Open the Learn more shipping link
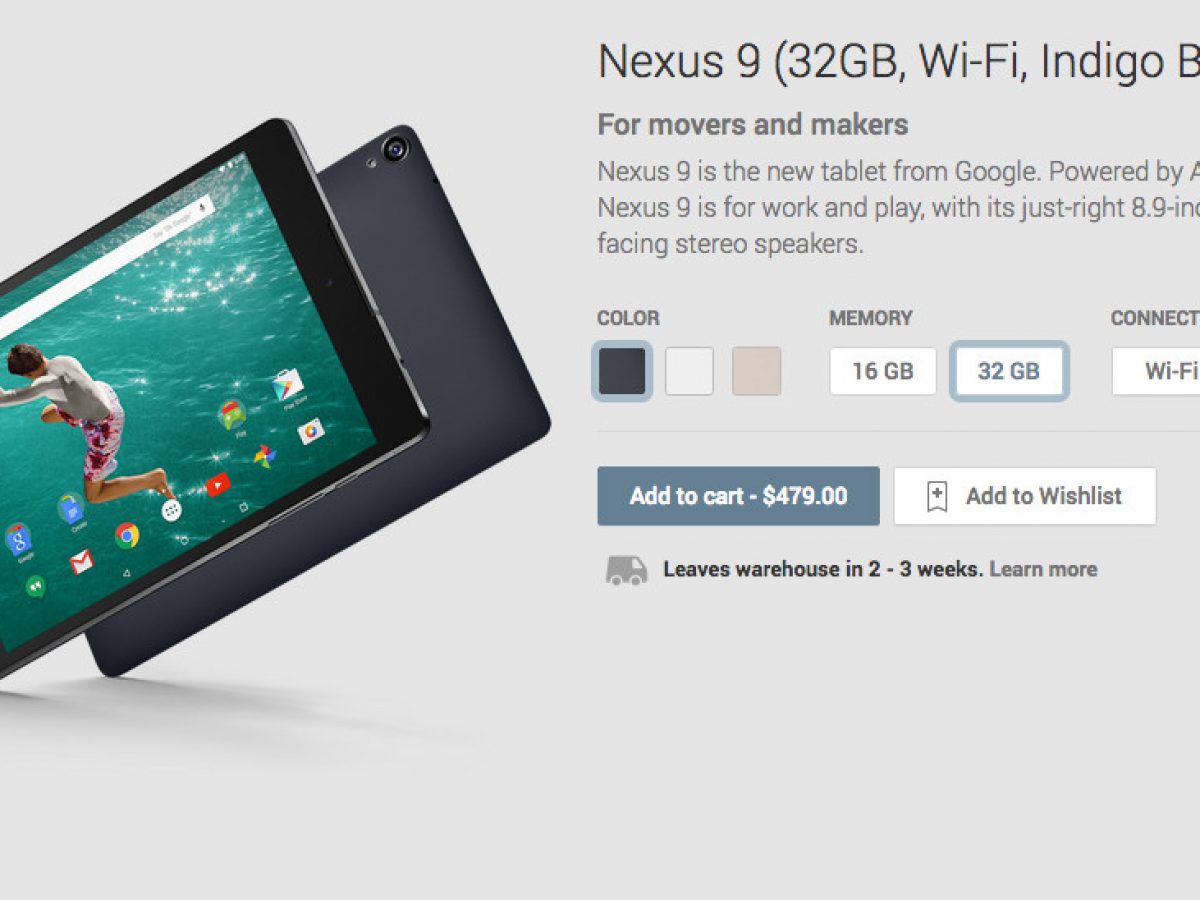Viewport: 1200px width, 900px height. coord(1043,570)
